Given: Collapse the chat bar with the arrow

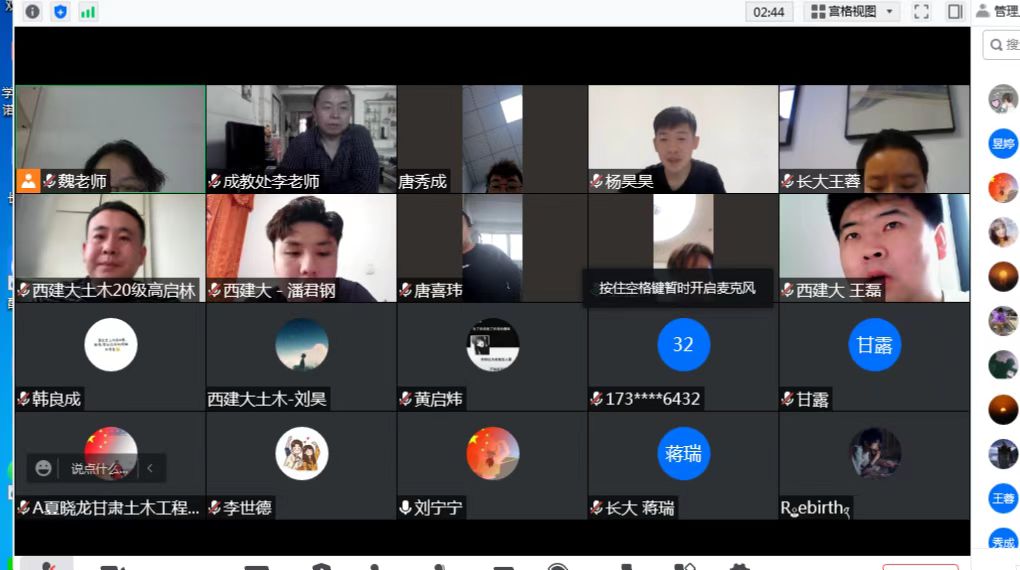Looking at the screenshot, I should (x=150, y=468).
